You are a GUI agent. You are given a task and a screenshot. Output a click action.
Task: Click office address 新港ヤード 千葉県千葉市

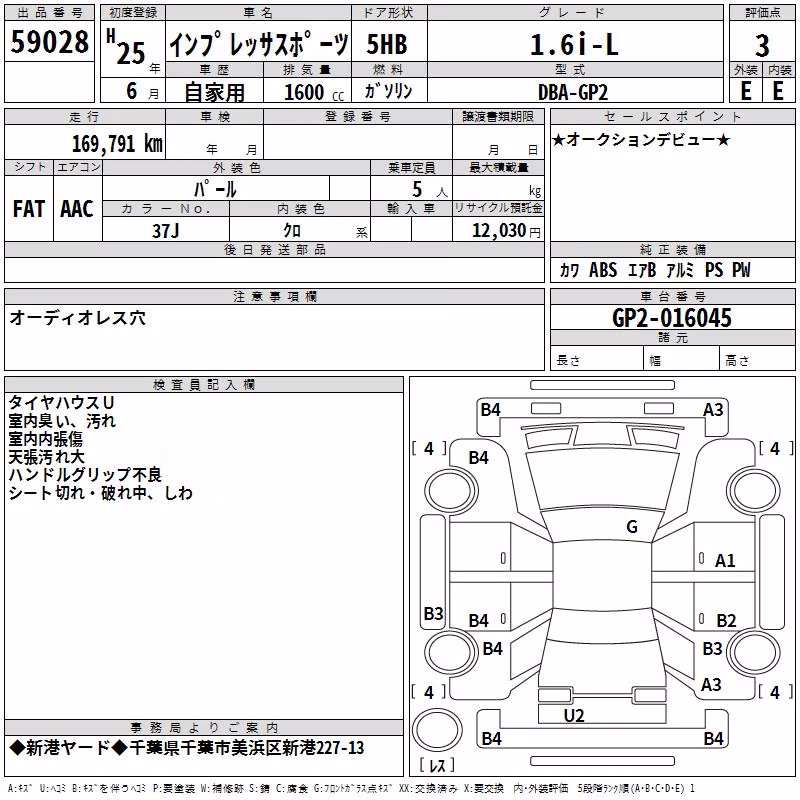click(187, 747)
